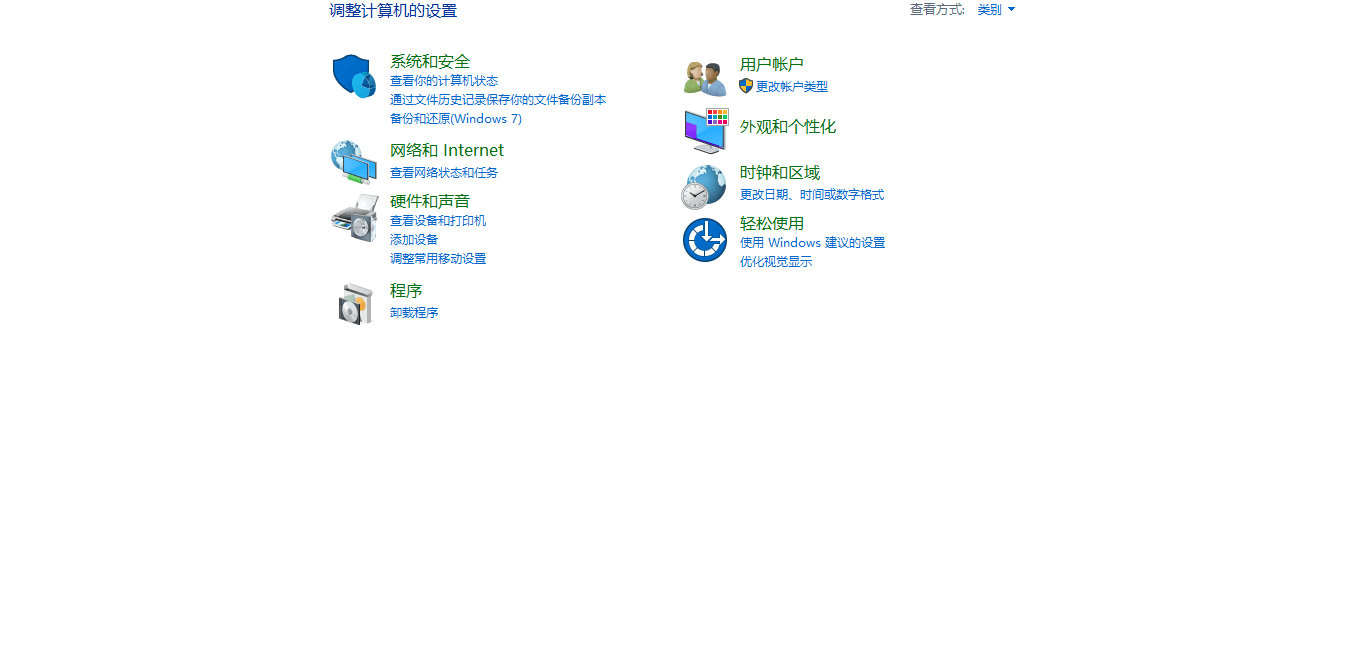Screen dimensions: 1358x646
Task: Click the 添加设备 link
Action: coord(414,240)
